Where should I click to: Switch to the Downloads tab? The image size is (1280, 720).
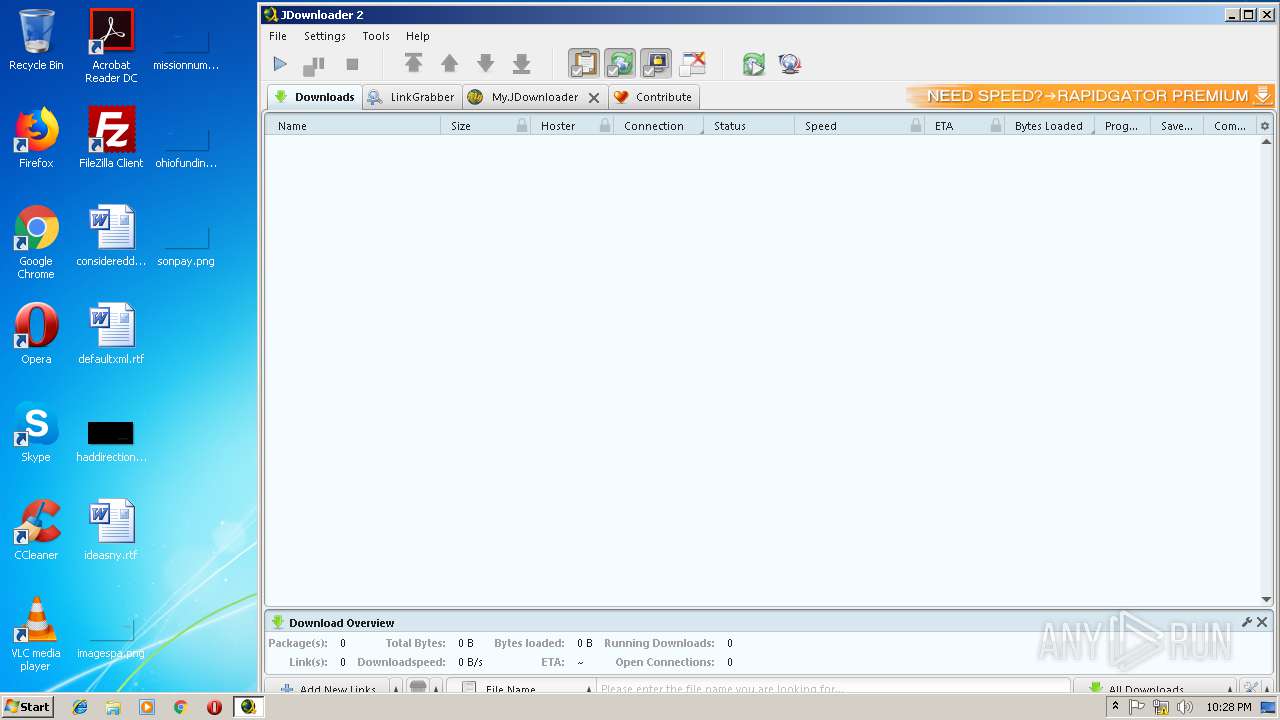[x=314, y=97]
